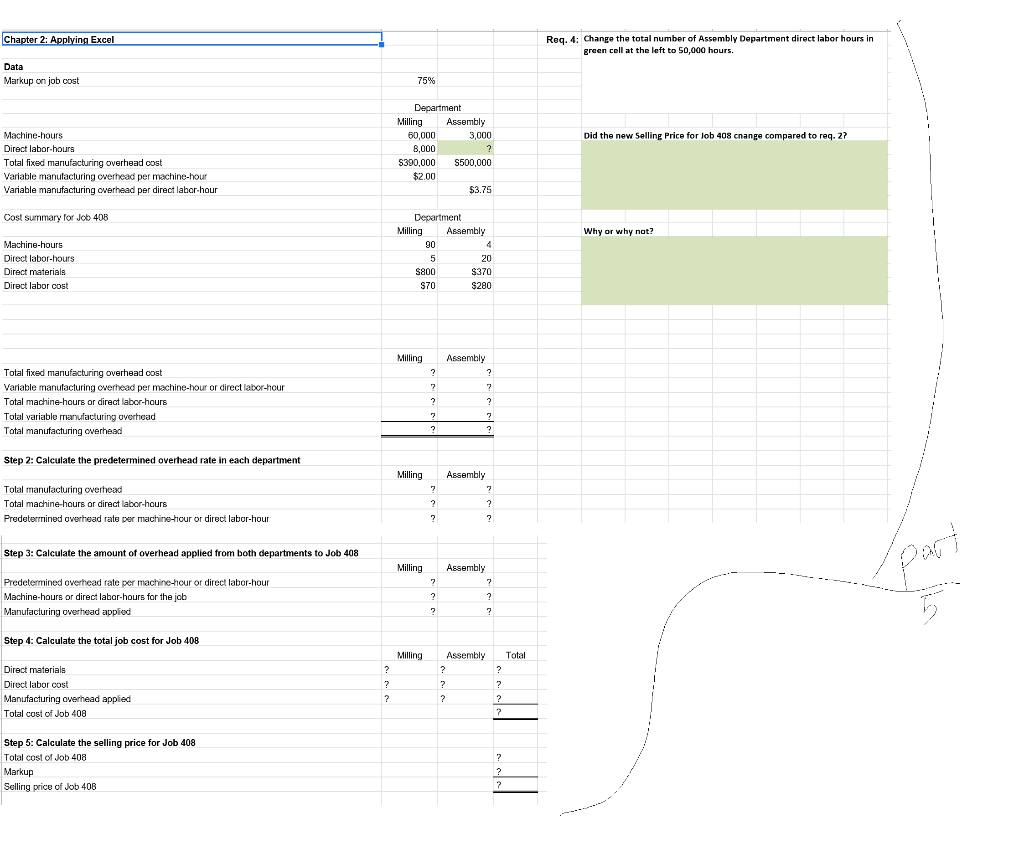Click the "Total" column header in Step 4
Image resolution: width=1024 pixels, height=859 pixels.
[515, 655]
